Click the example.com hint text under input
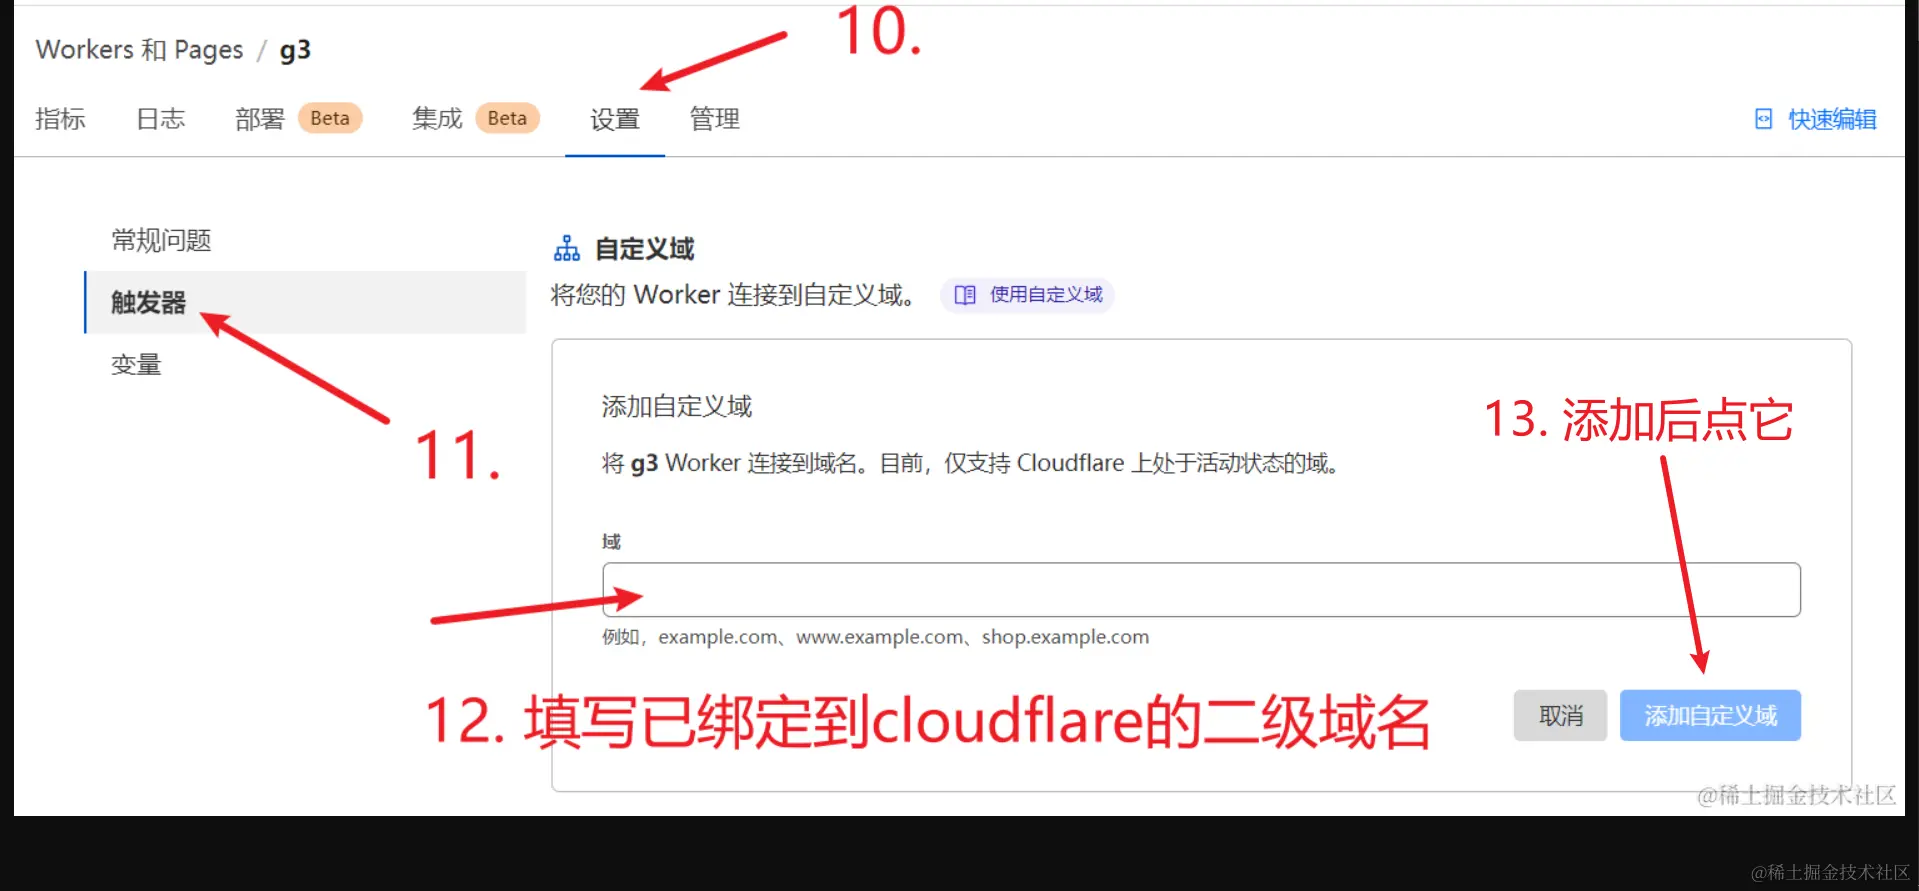 tap(875, 637)
